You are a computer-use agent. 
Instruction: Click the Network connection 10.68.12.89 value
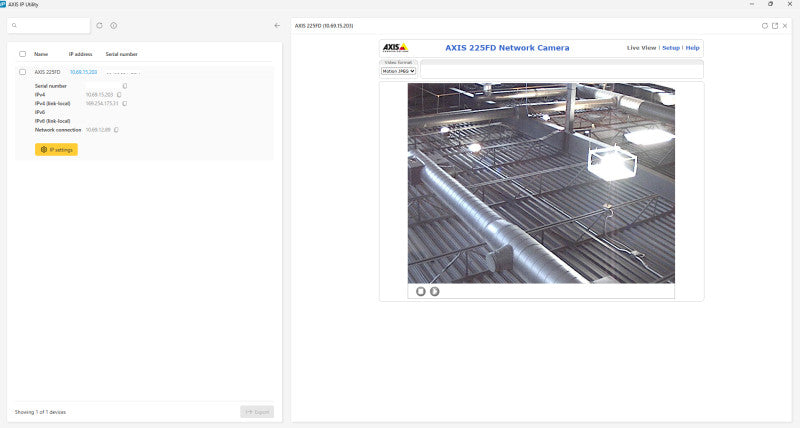click(98, 130)
